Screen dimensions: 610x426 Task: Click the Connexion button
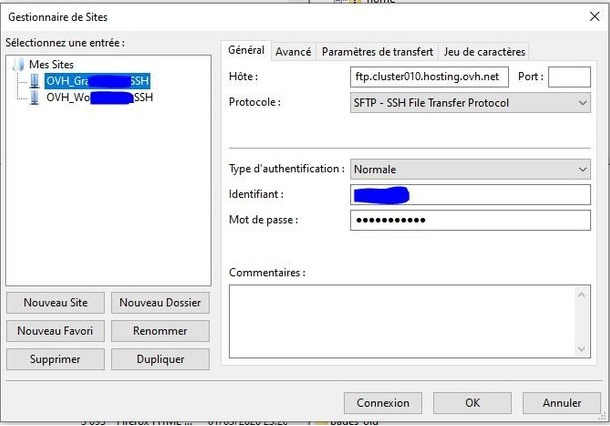point(383,403)
